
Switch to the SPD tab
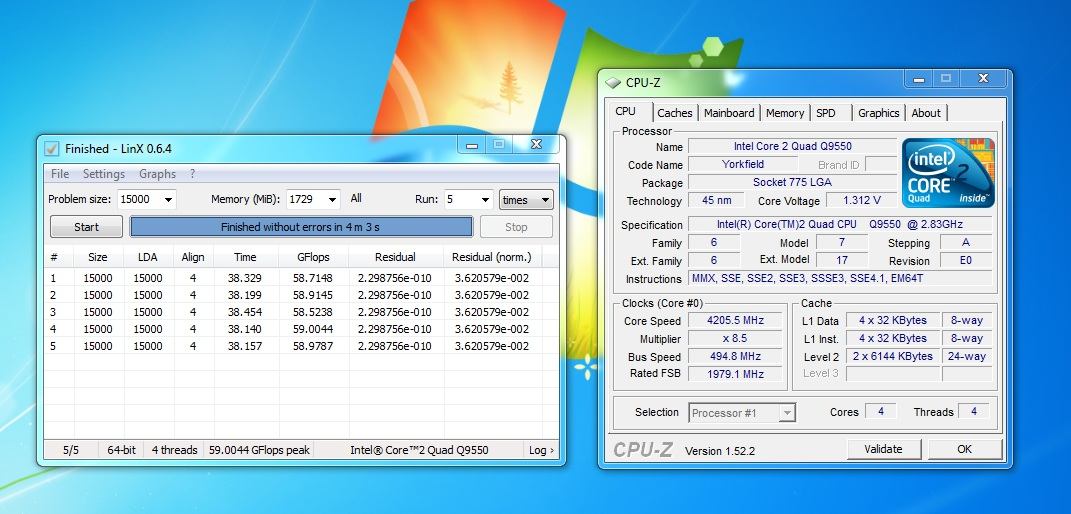point(826,113)
